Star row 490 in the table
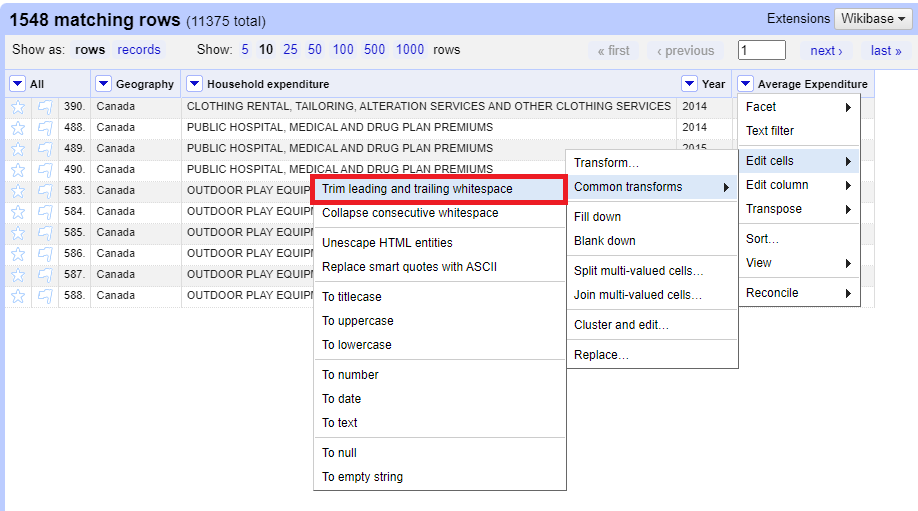This screenshot has width=918, height=511. pyautogui.click(x=18, y=170)
